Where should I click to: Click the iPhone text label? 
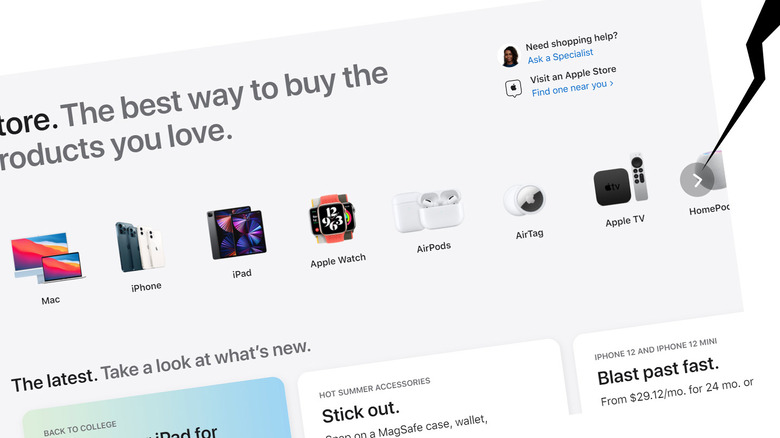point(146,287)
